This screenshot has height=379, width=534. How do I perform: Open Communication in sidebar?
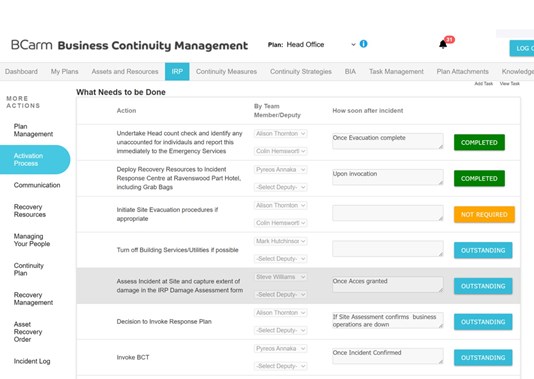37,185
